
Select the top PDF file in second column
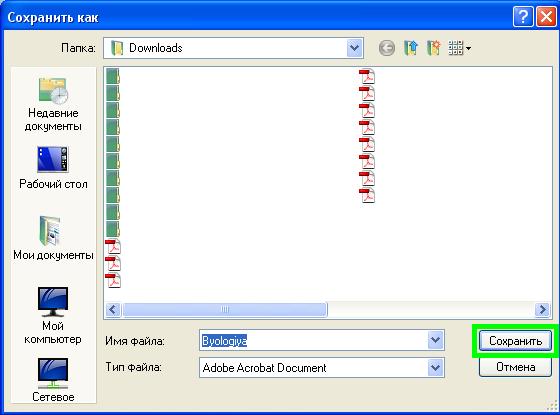(x=367, y=76)
